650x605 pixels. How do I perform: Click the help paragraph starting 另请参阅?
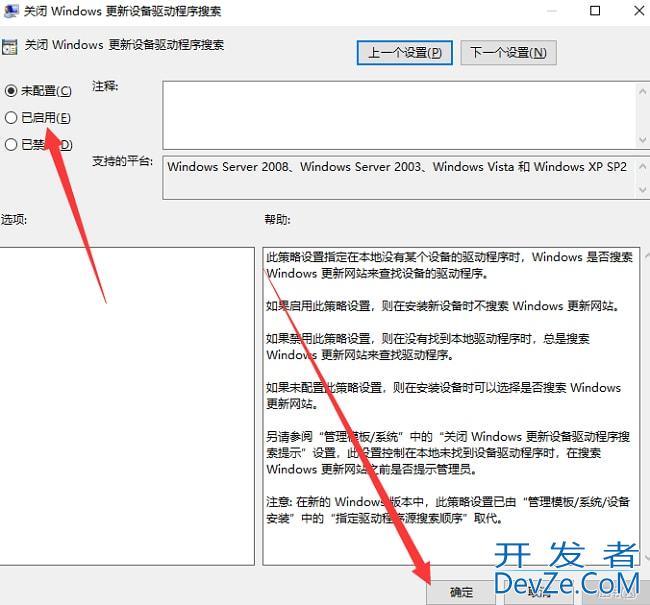[448, 452]
